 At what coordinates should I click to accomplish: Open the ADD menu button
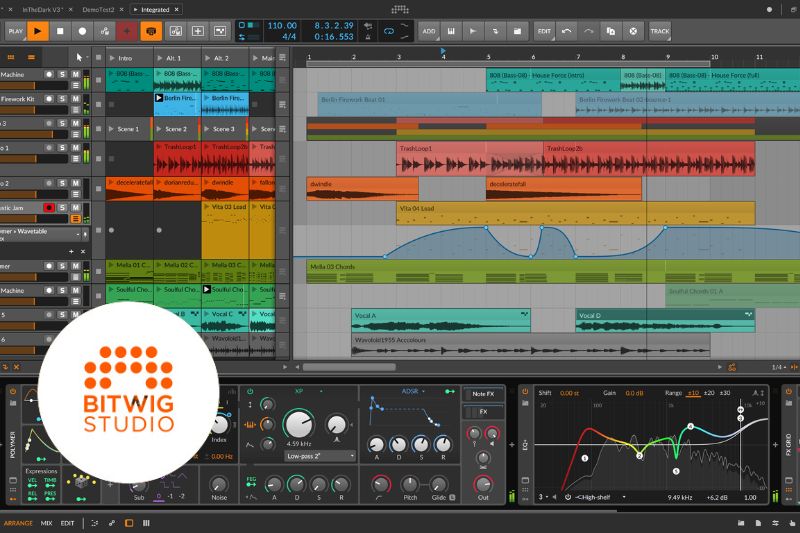[429, 31]
